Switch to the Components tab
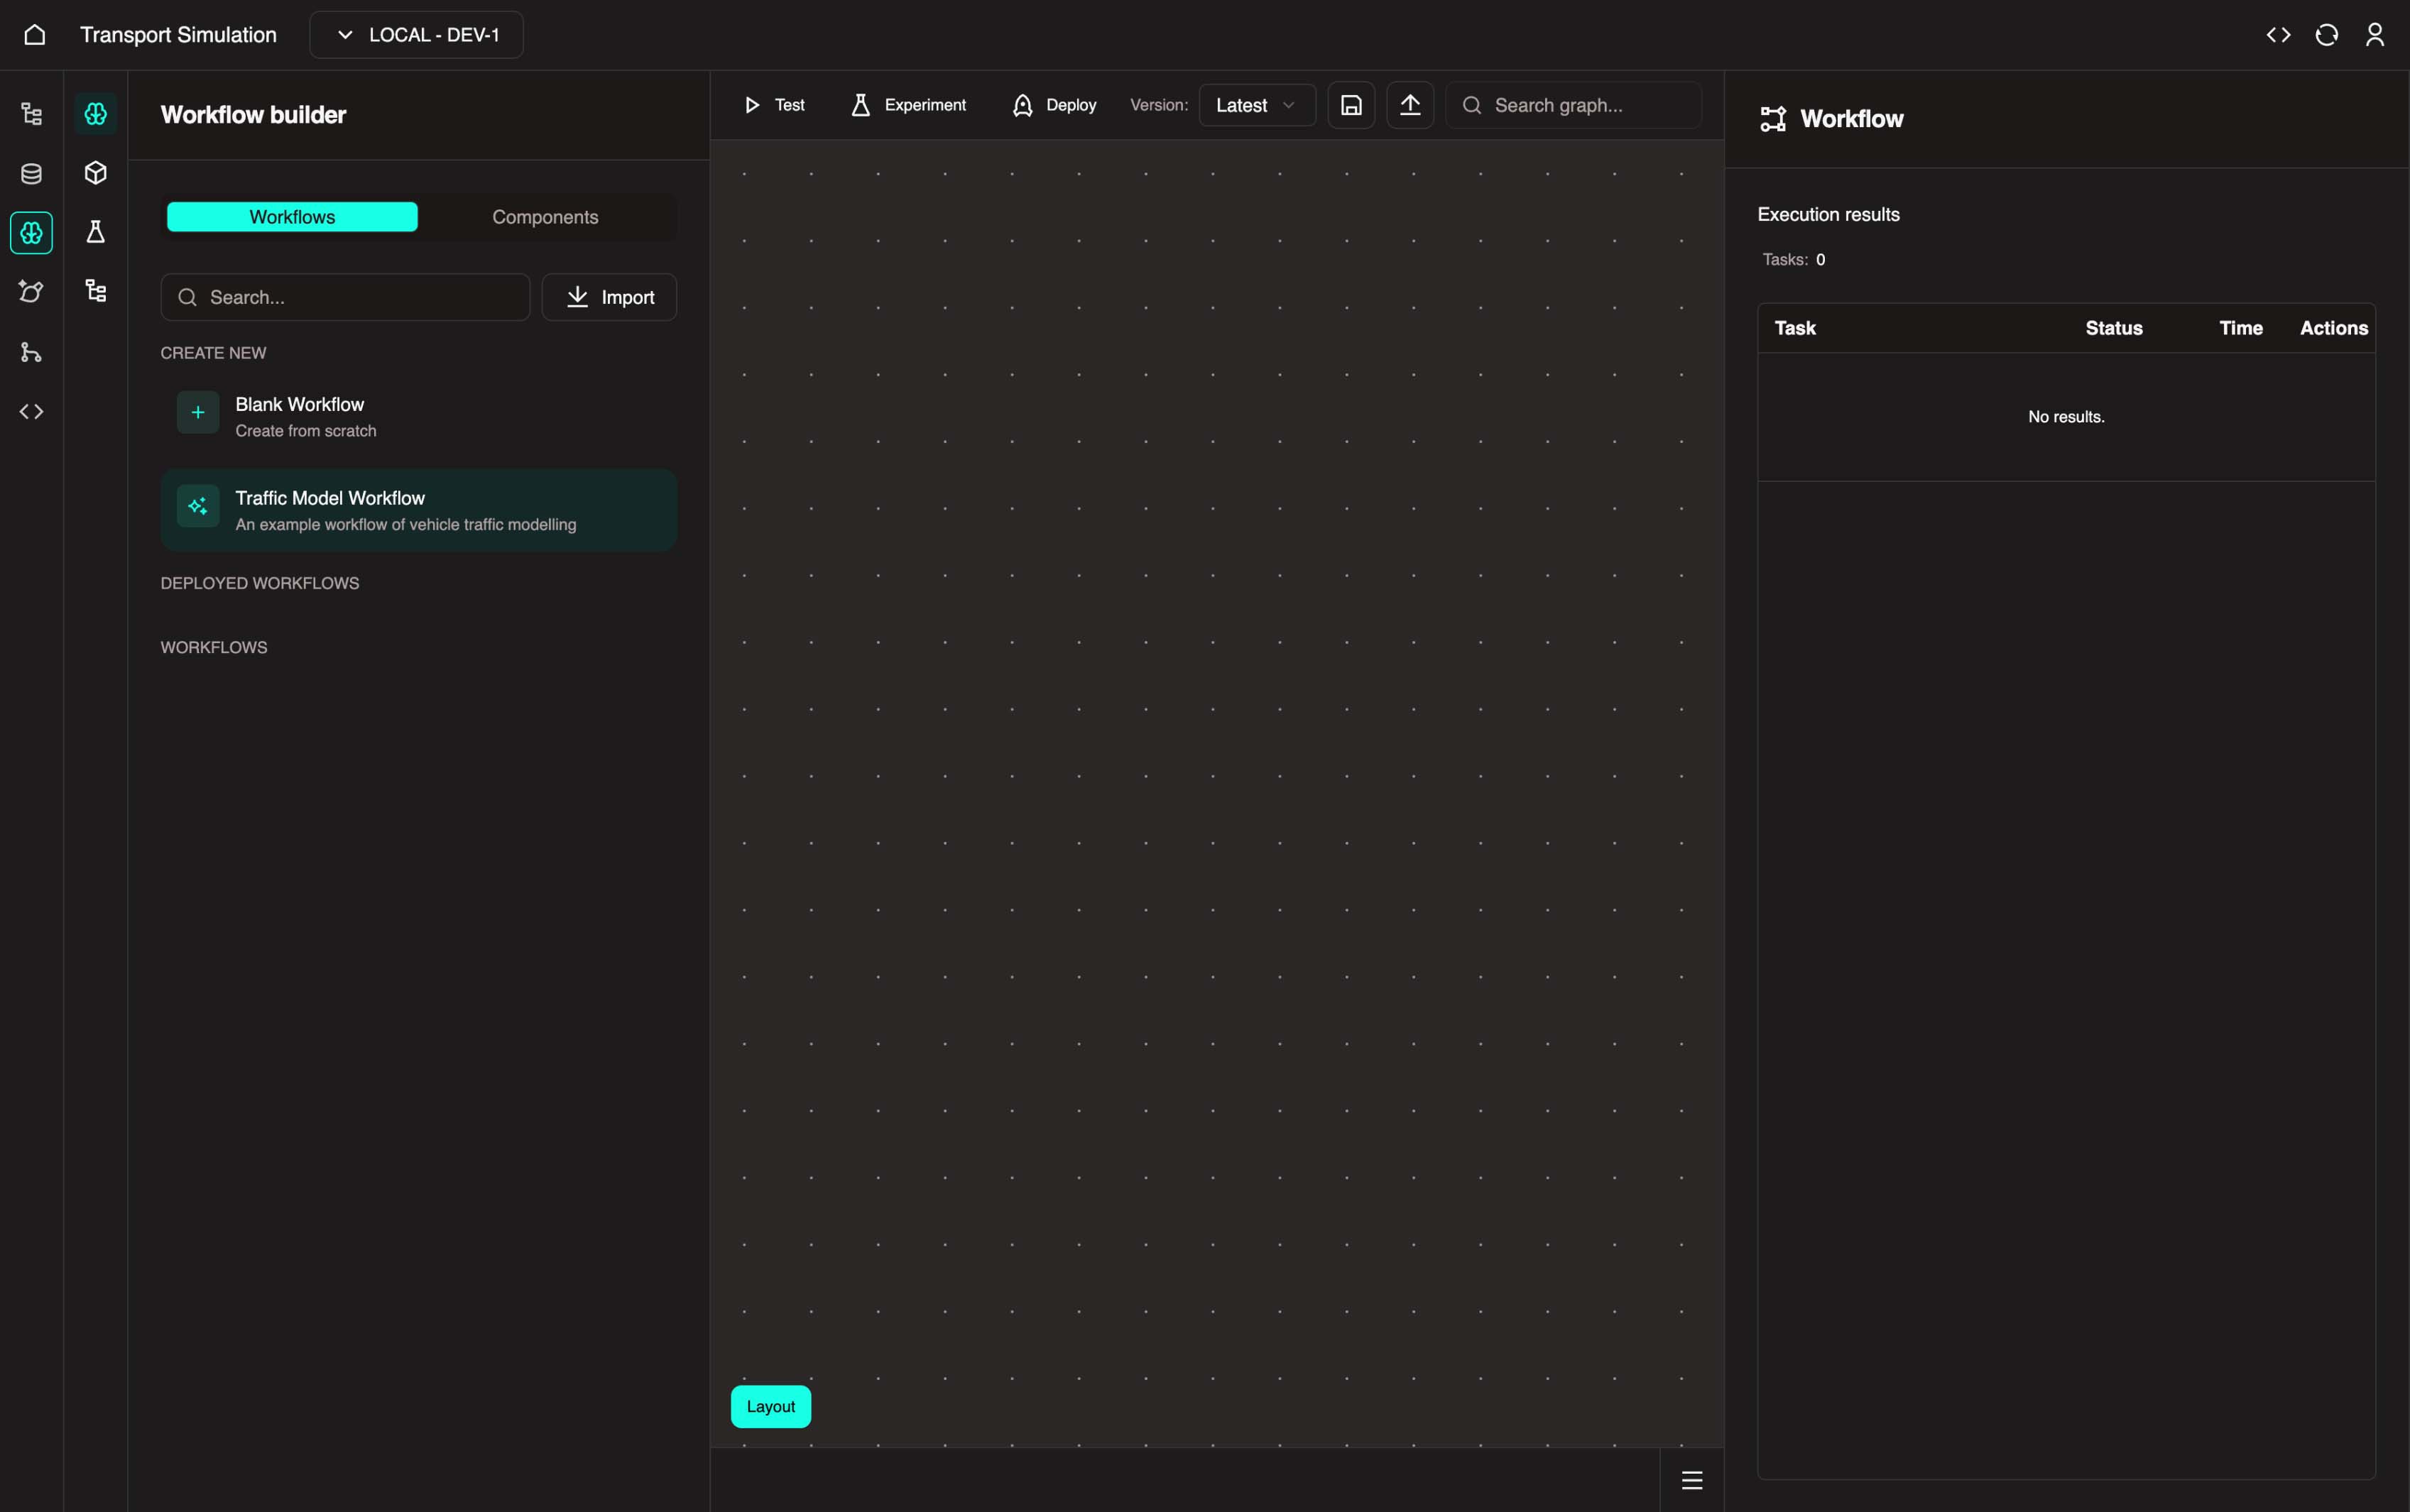The image size is (2410, 1512). [x=545, y=217]
